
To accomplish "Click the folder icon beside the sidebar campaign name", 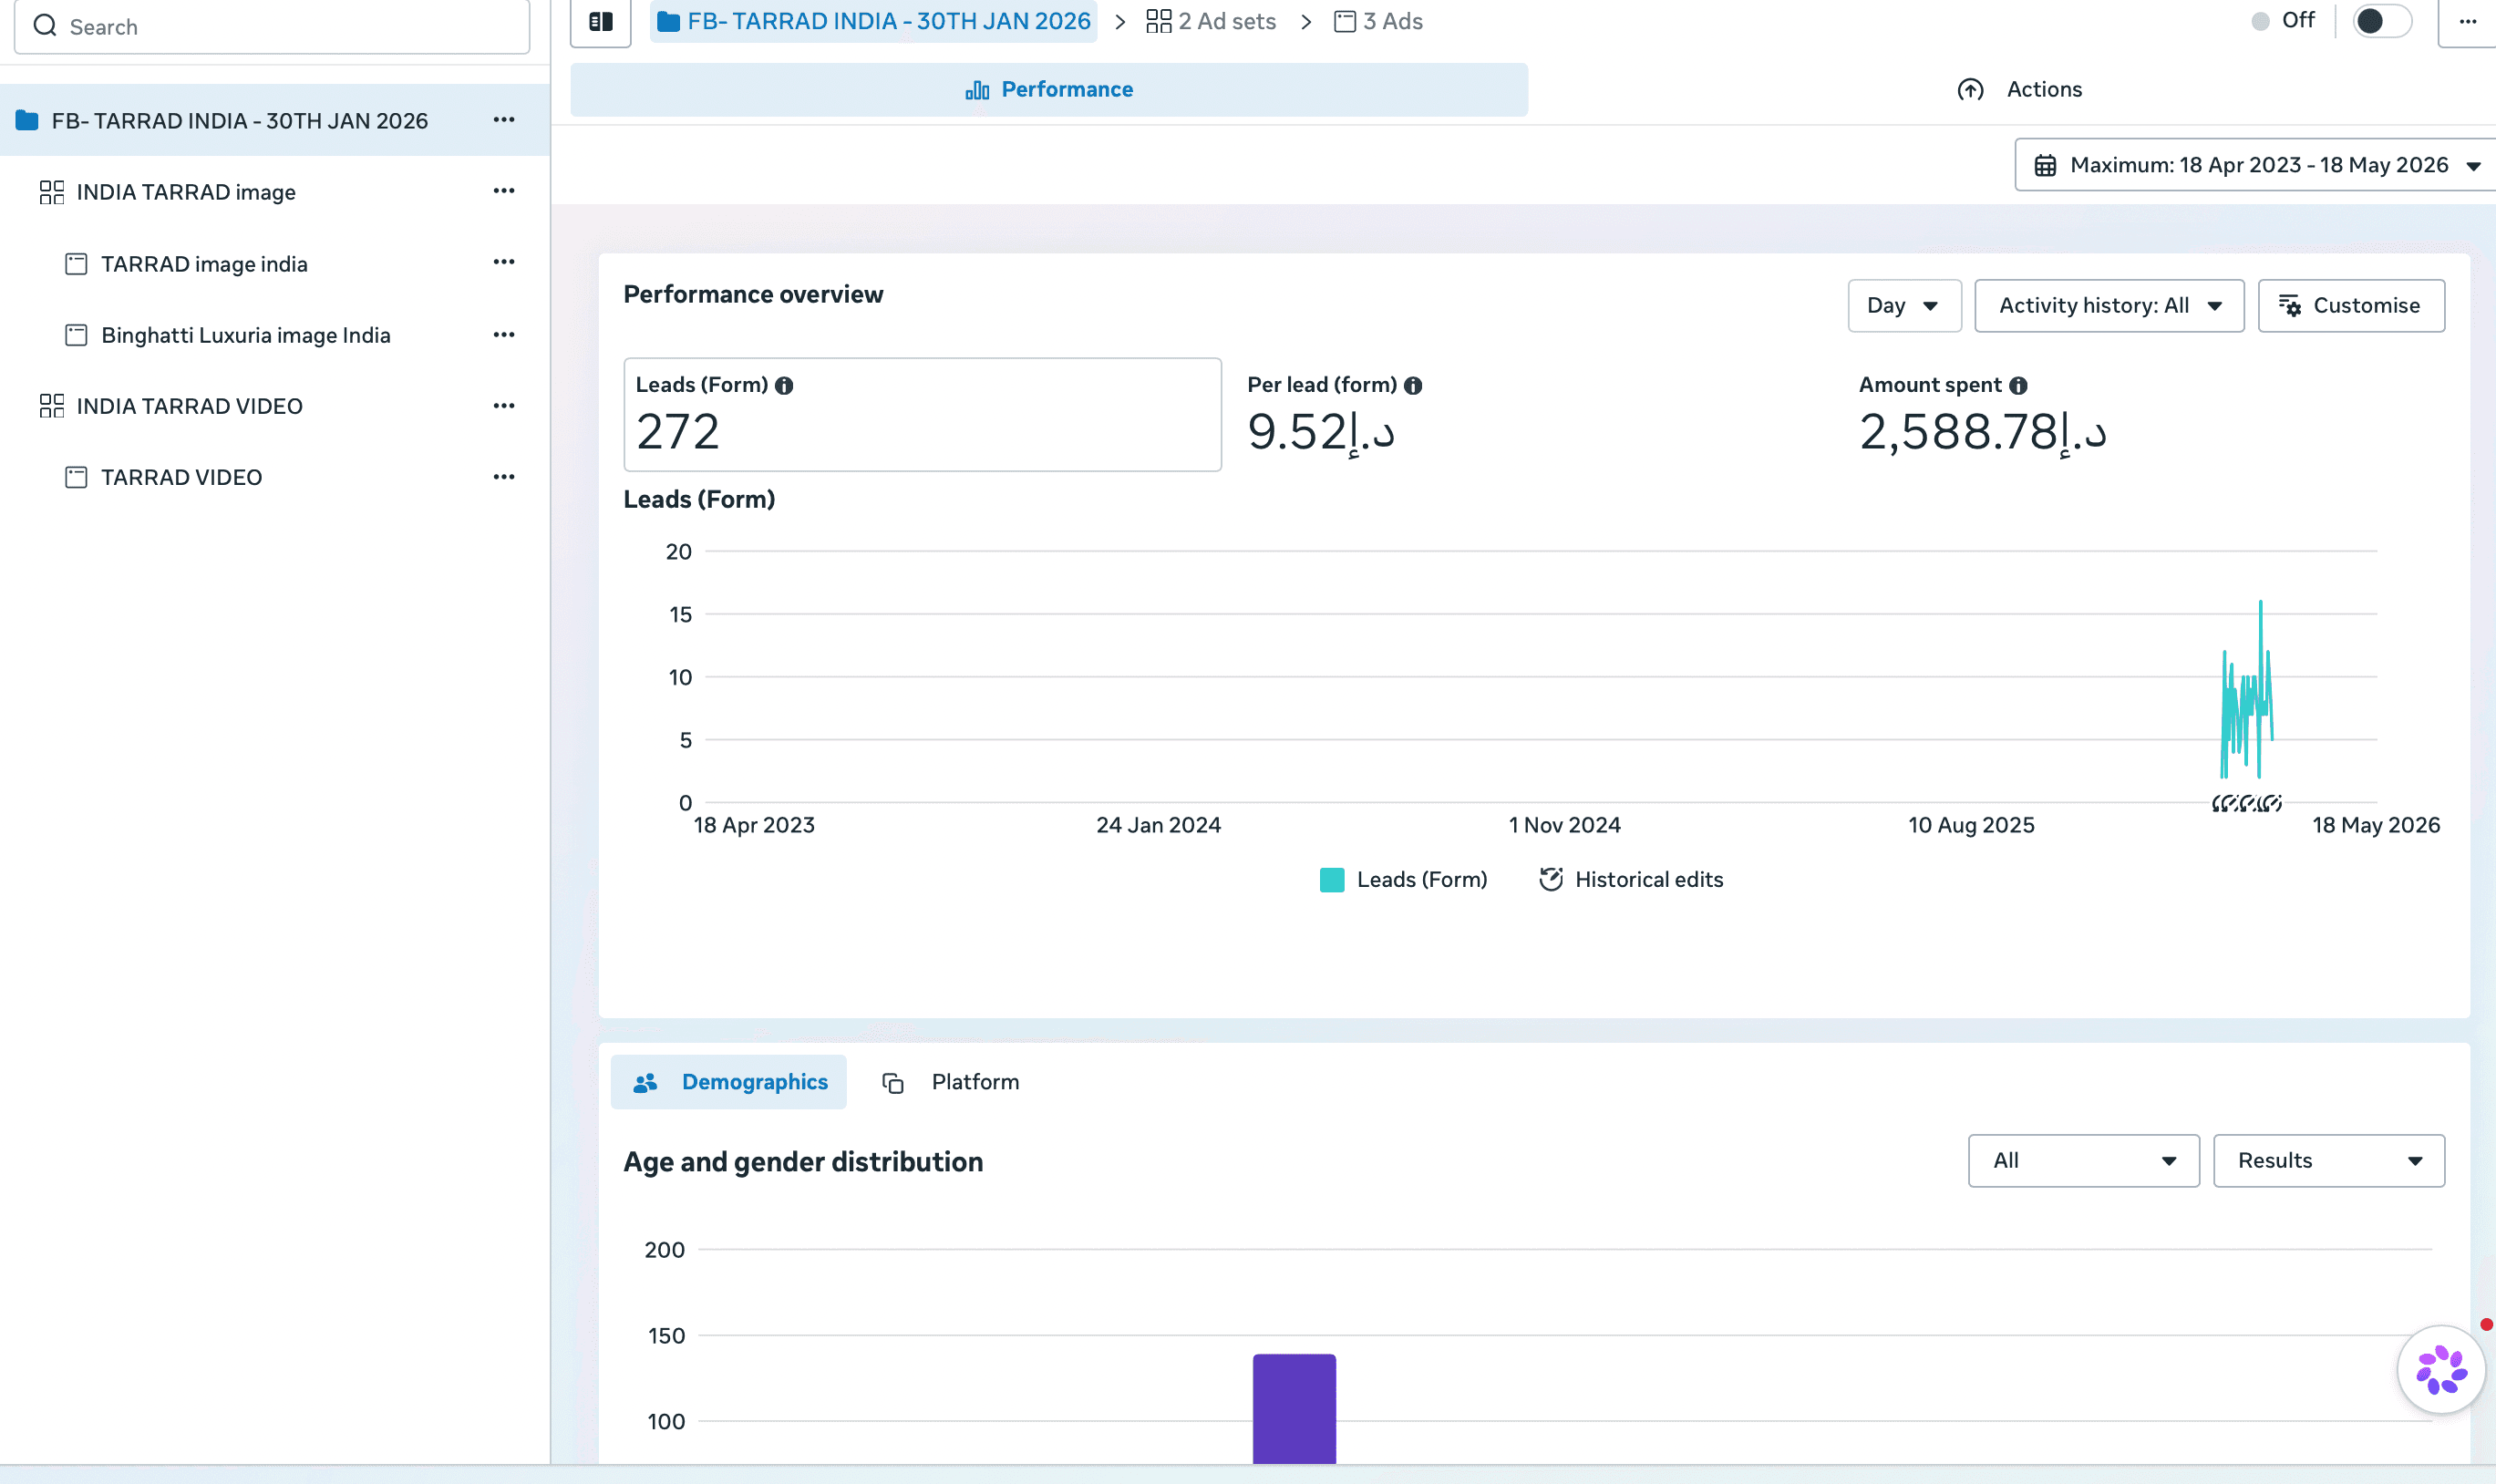I will (x=27, y=121).
